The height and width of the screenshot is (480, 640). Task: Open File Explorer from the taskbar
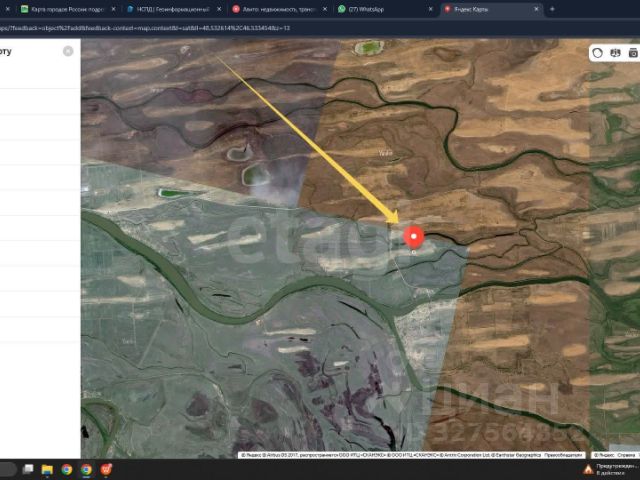[47, 470]
